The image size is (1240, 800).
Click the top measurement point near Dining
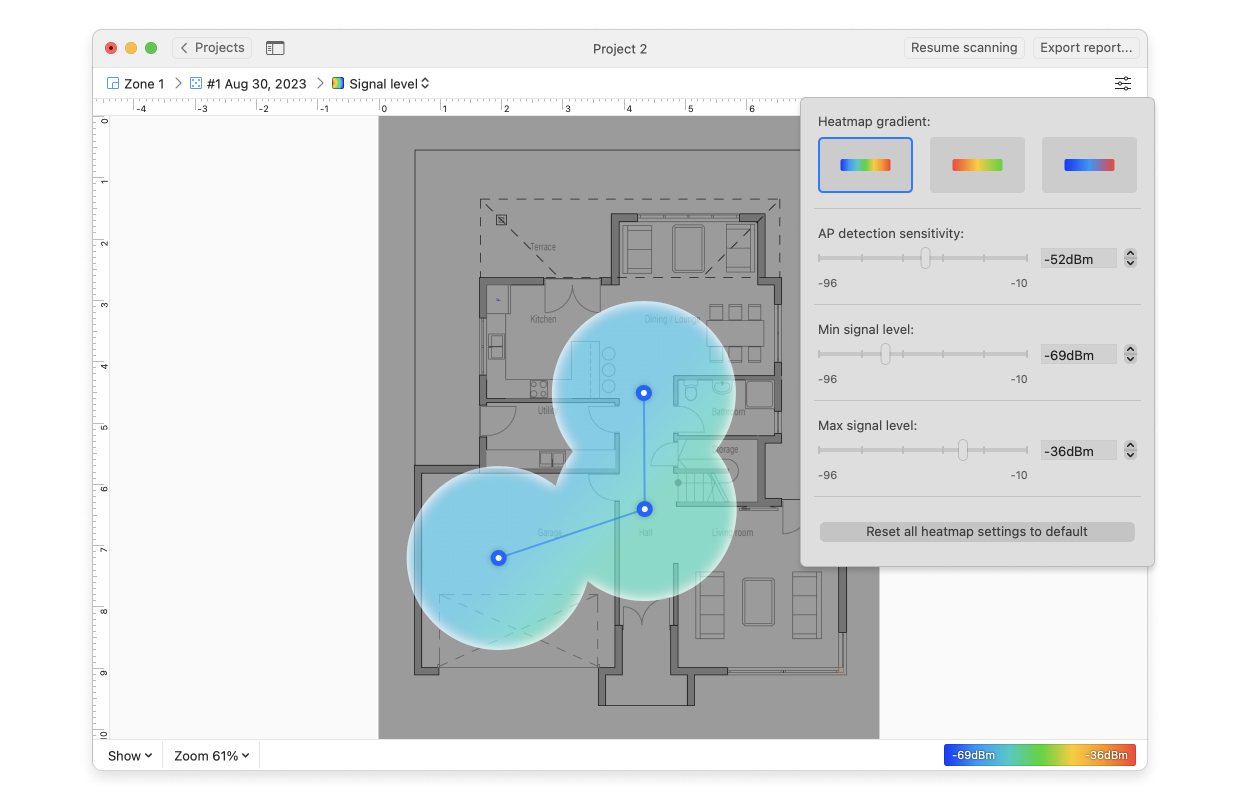click(x=644, y=393)
